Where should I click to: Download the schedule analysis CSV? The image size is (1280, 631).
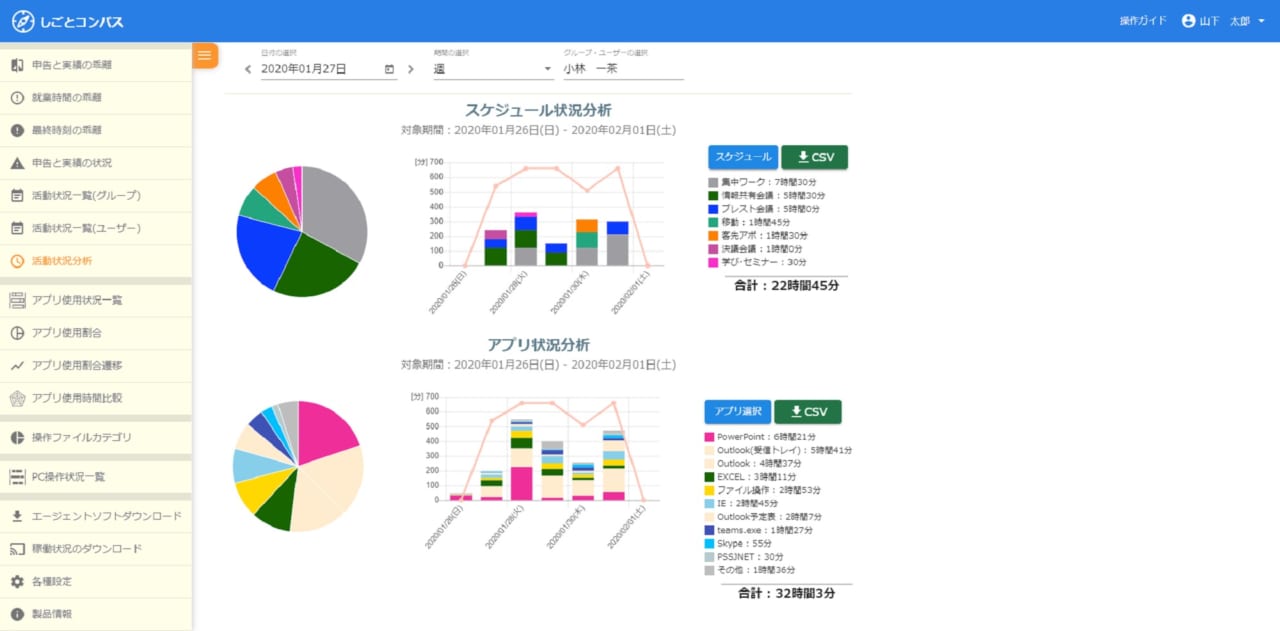[814, 157]
